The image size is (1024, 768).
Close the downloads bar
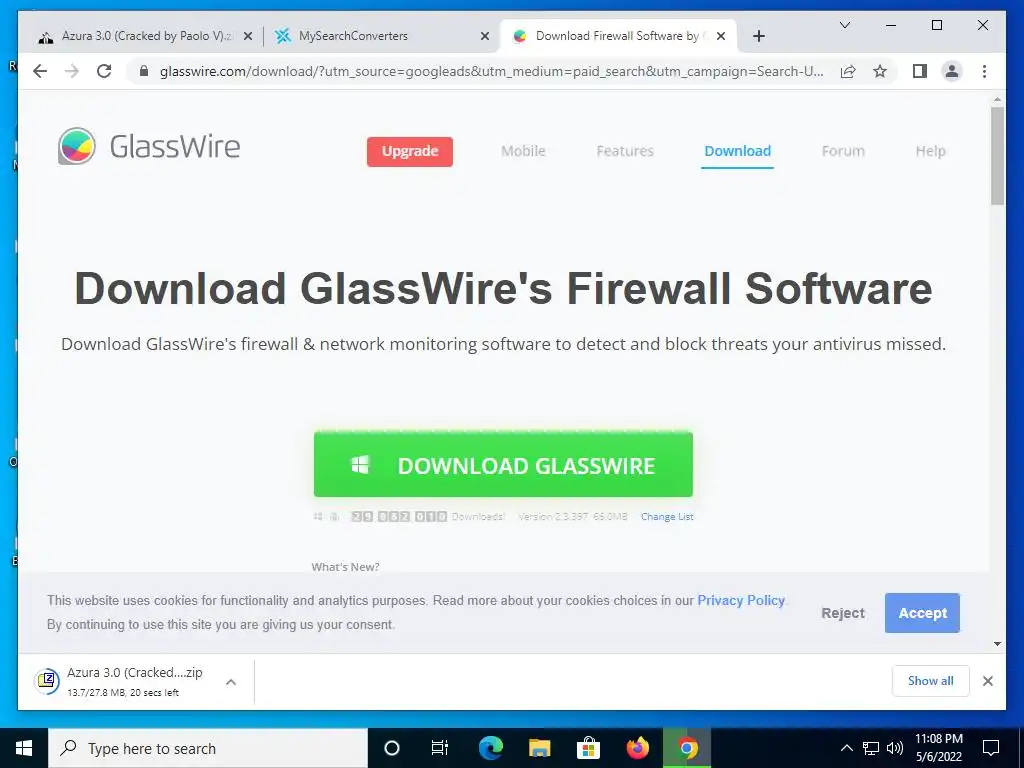coord(987,681)
